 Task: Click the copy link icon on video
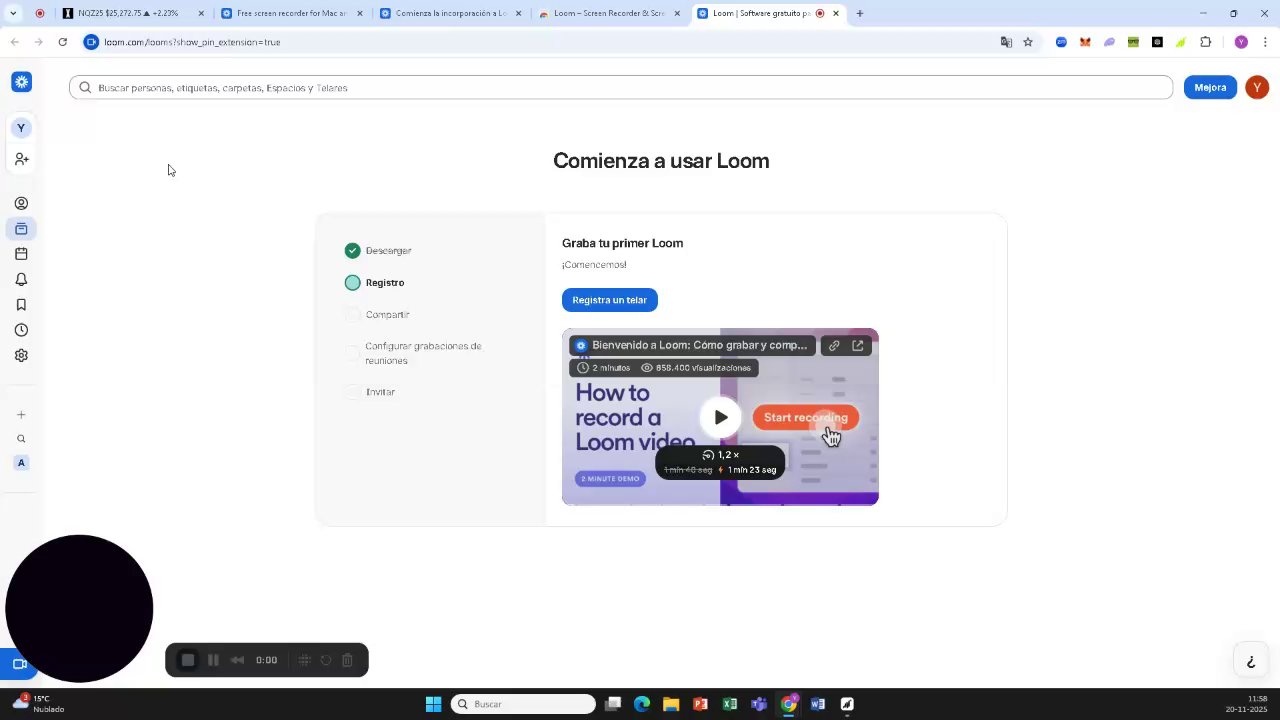coord(834,346)
